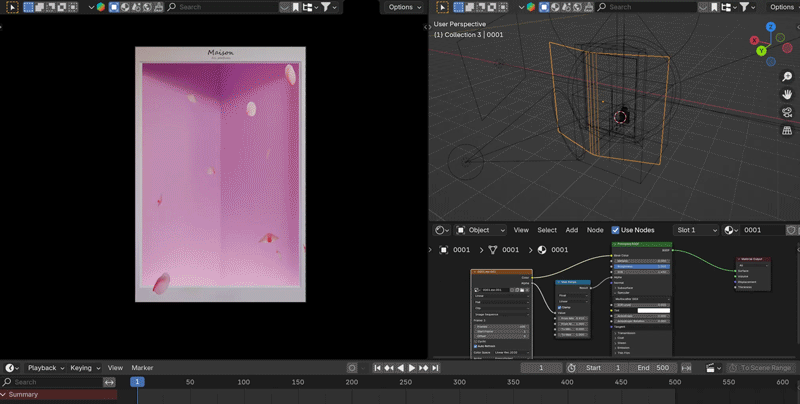This screenshot has height=404, width=800.
Task: Click the material name field 0001 in node header
Action: pos(762,230)
